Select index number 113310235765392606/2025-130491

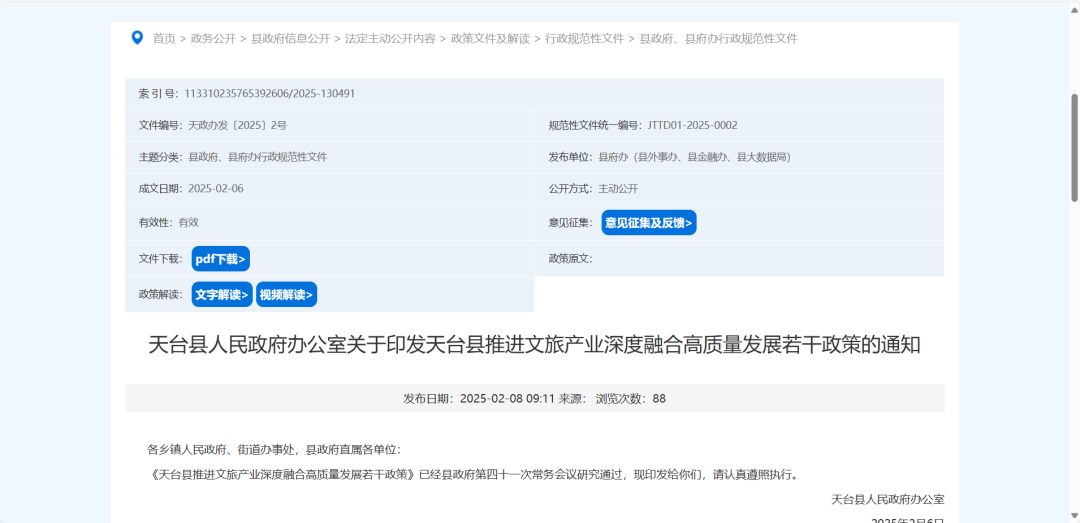tap(269, 93)
